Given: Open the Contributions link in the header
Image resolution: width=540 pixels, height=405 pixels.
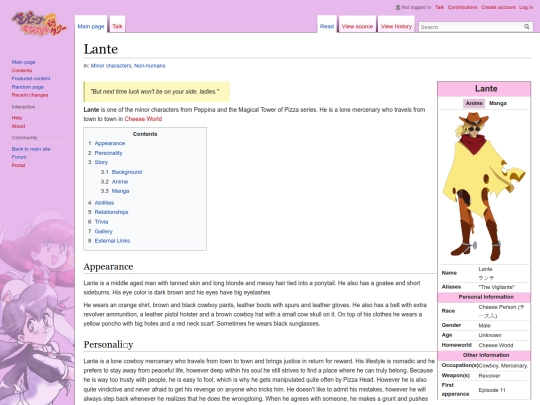Looking at the screenshot, I should point(463,7).
